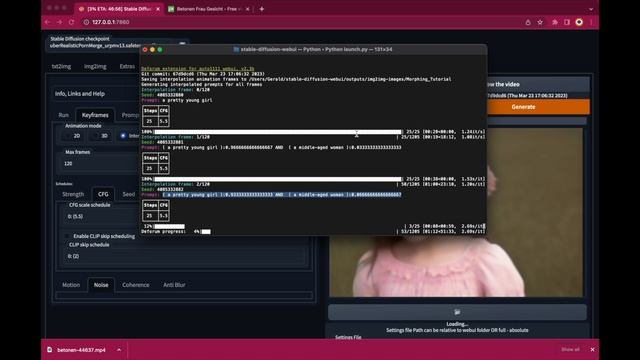
Task: Toggle the browser side panel icon
Action: point(567,22)
